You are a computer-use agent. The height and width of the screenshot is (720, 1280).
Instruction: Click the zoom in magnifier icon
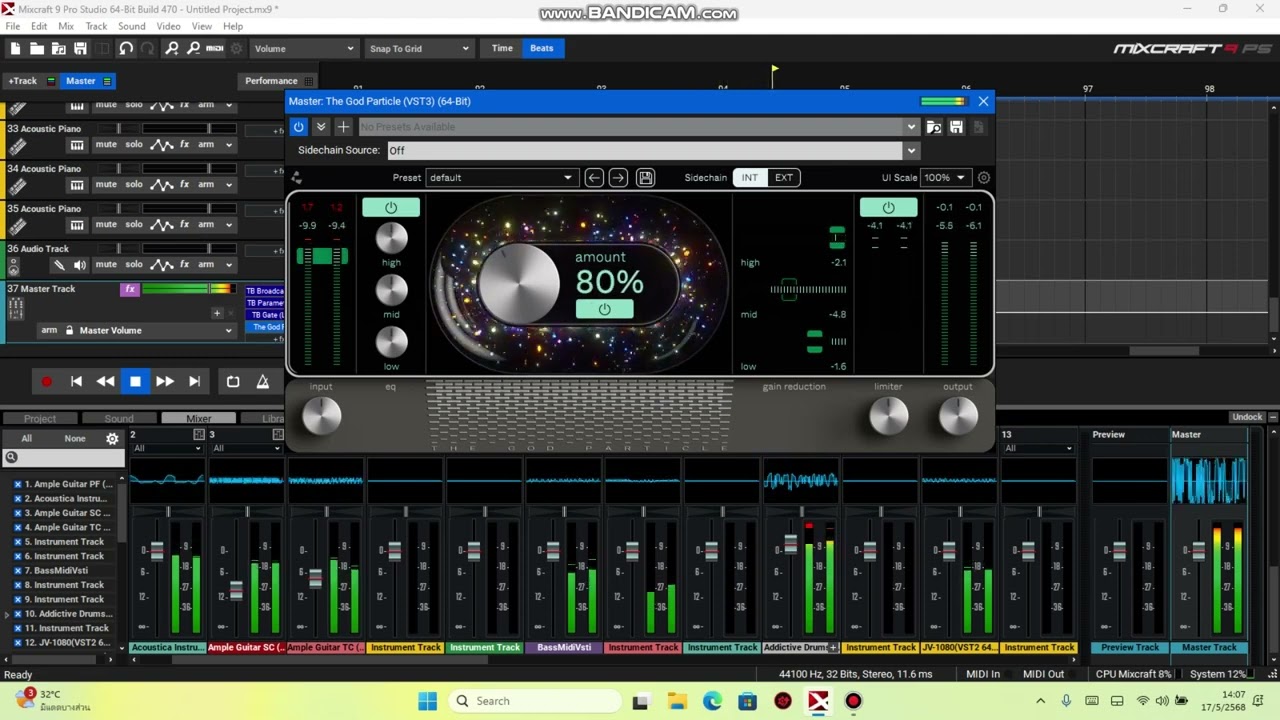[x=171, y=48]
